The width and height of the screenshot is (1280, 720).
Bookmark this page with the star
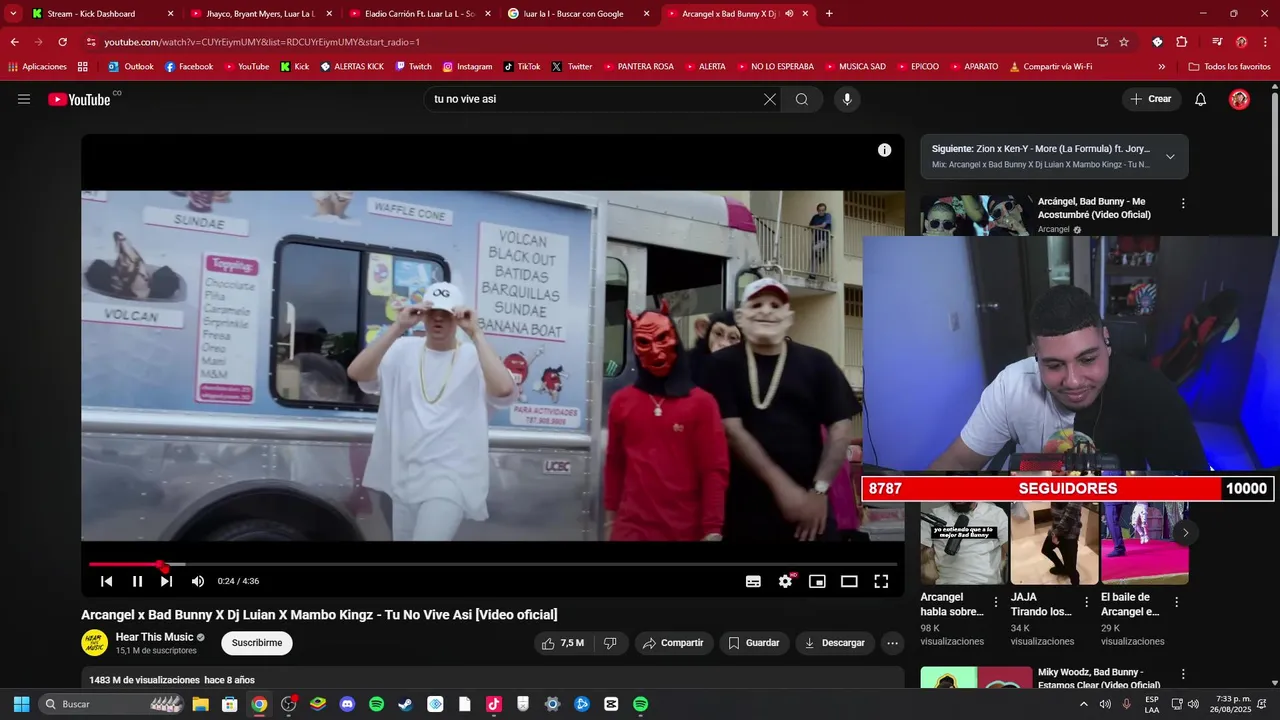1124,42
